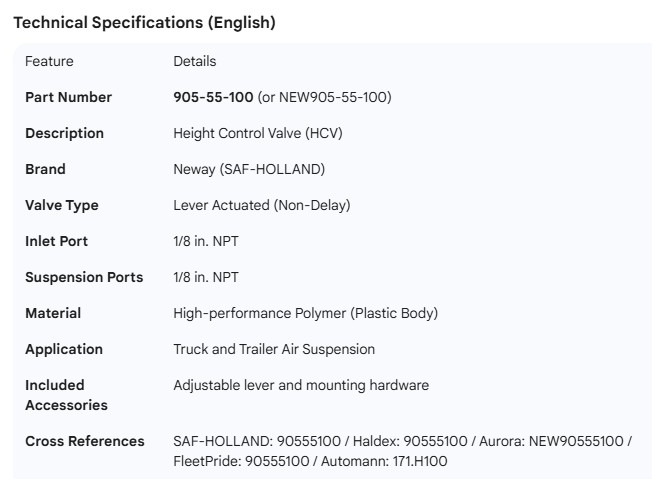Click High-performance Polymer (Plastic Body) text

click(x=305, y=313)
